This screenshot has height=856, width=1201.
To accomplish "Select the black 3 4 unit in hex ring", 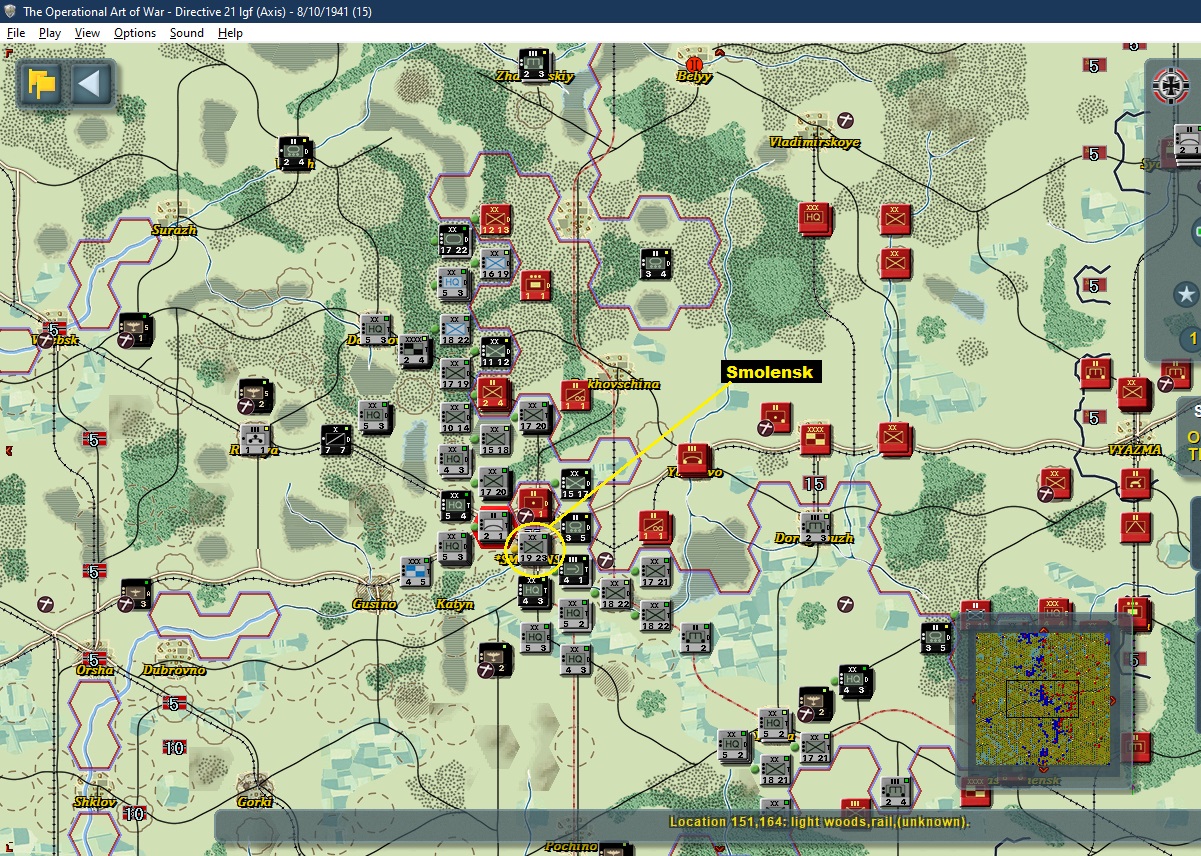I will point(656,263).
